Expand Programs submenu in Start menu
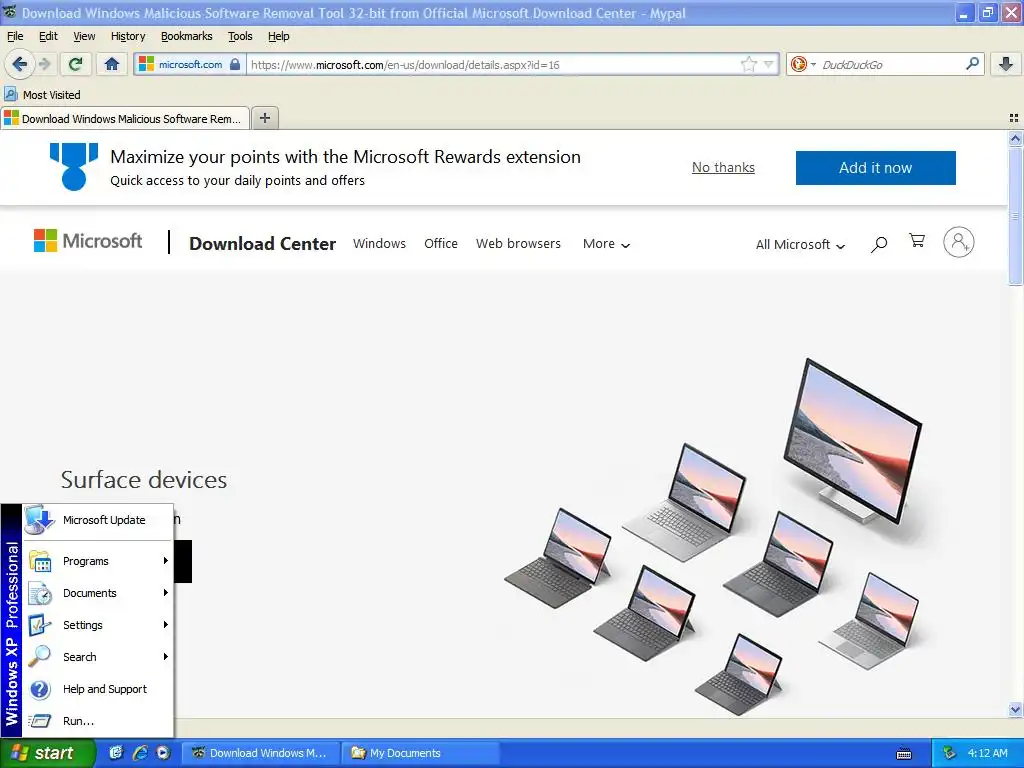 point(98,561)
